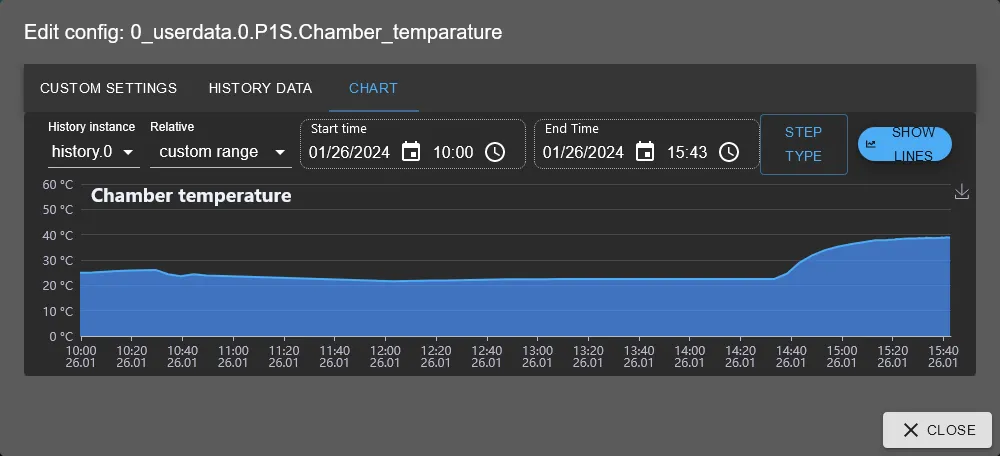Click the X icon on Close button
The height and width of the screenshot is (456, 1000).
click(910, 430)
